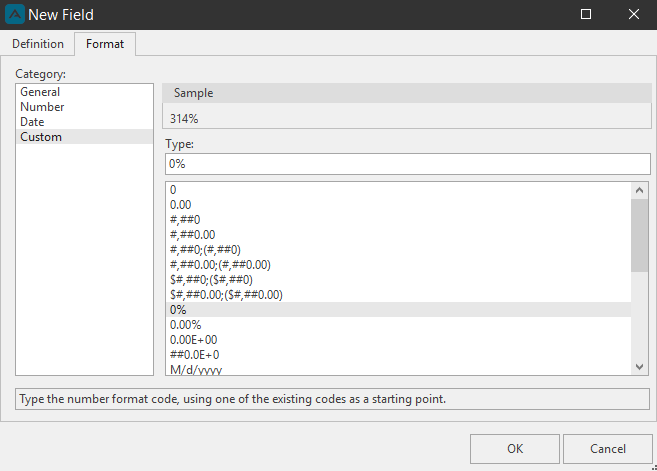Choose the Number category
This screenshot has width=657, height=471.
[84, 107]
